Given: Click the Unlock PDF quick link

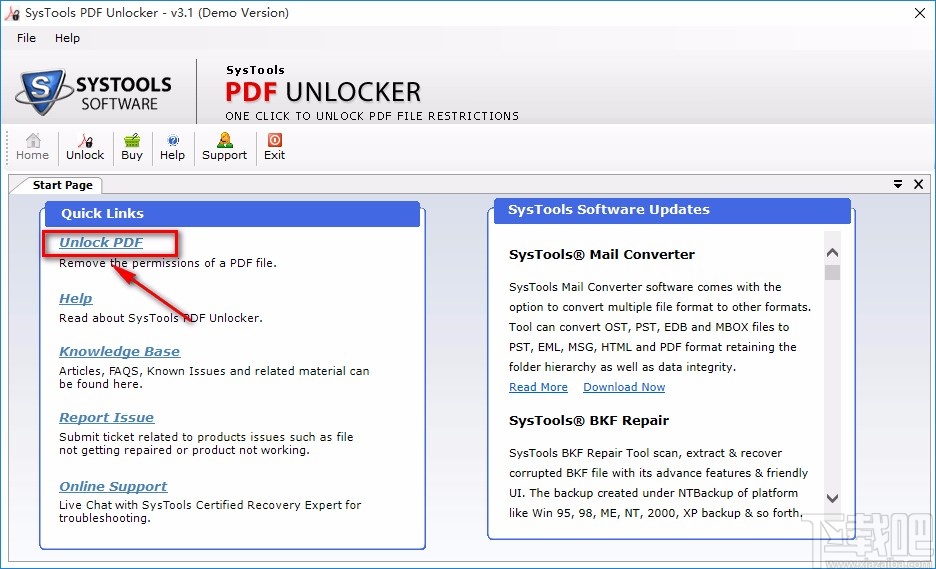Looking at the screenshot, I should [101, 242].
